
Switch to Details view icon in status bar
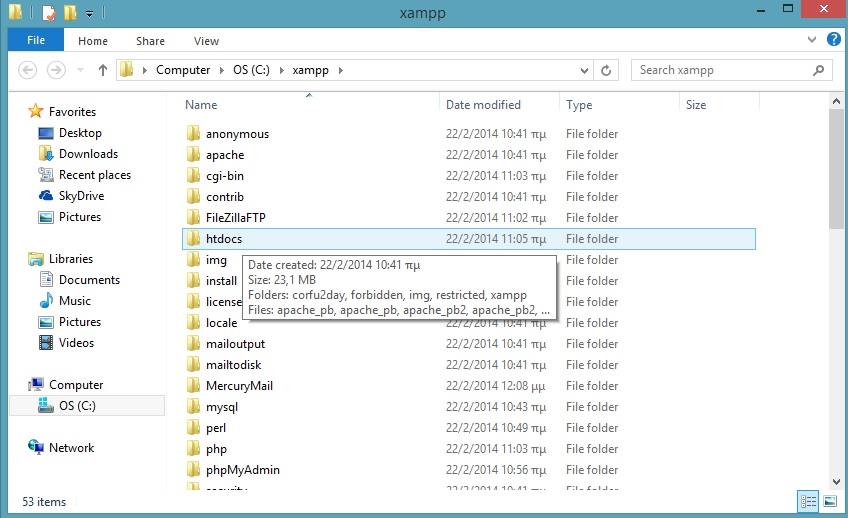click(x=808, y=501)
